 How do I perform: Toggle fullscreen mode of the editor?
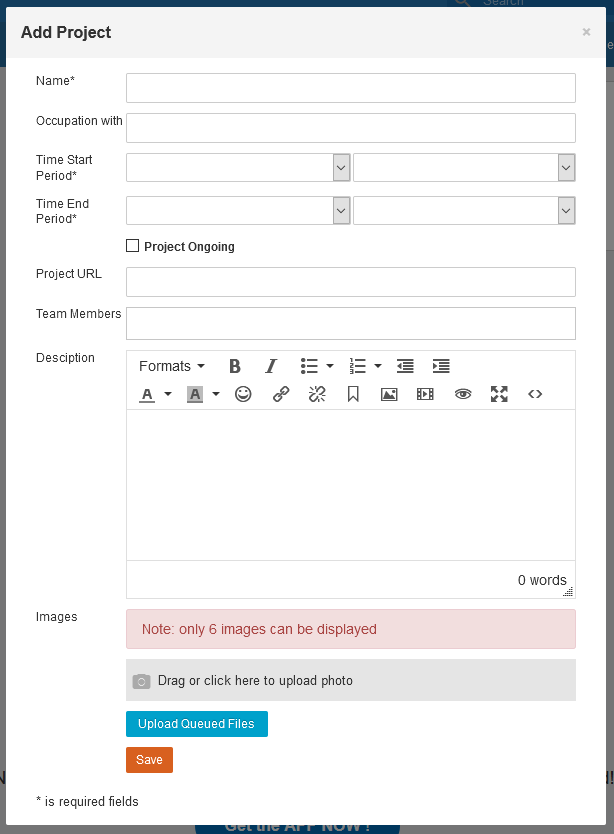coord(499,394)
